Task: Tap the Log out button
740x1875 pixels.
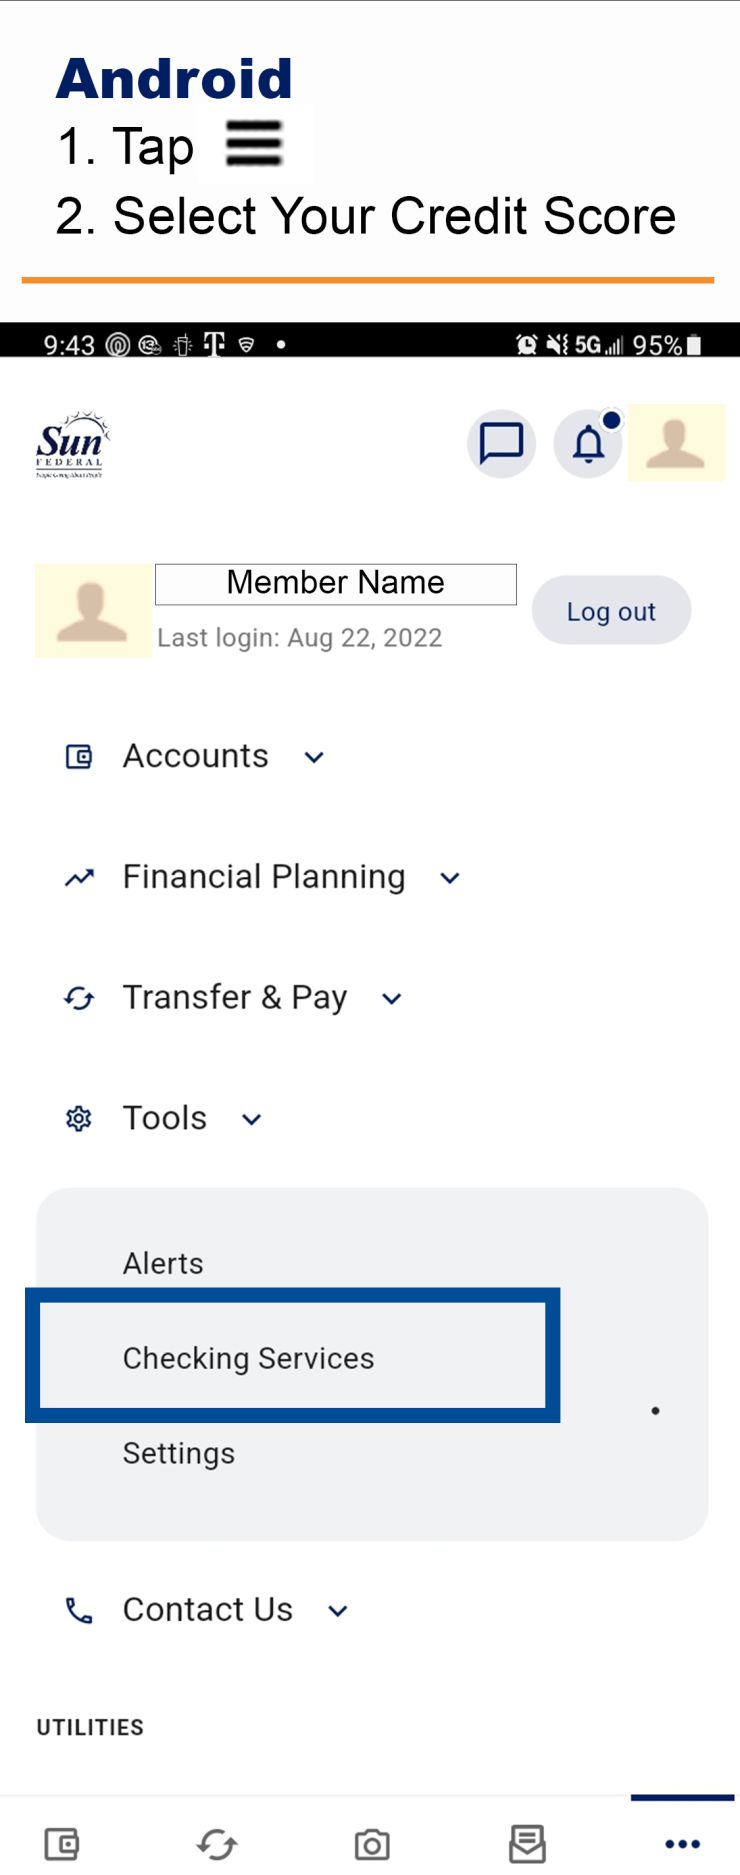Action: (x=611, y=611)
